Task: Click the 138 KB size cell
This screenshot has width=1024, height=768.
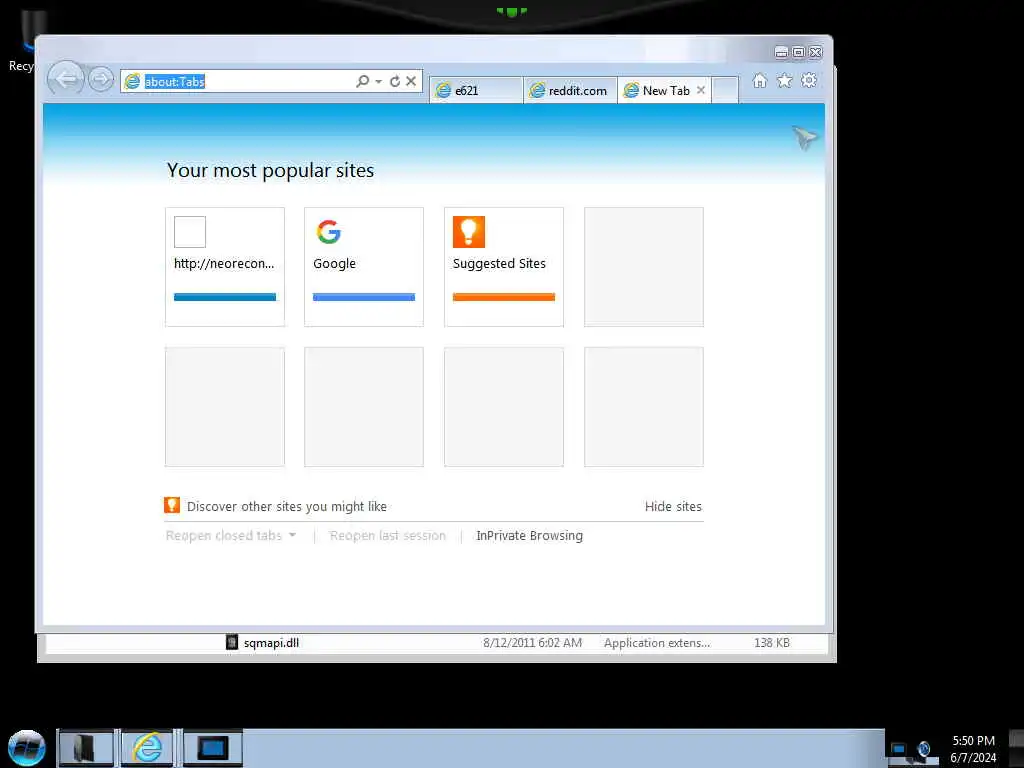Action: pyautogui.click(x=772, y=643)
